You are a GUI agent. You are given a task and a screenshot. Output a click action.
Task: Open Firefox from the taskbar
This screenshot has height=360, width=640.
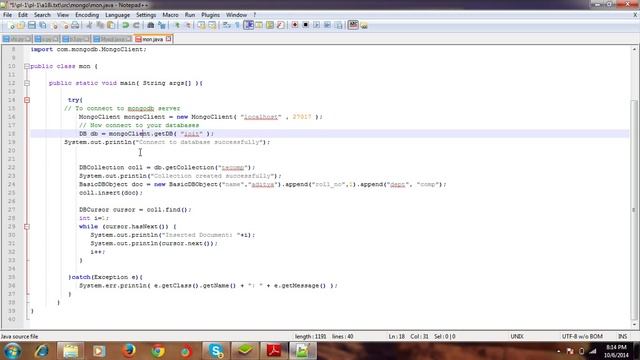pyautogui.click(x=129, y=351)
